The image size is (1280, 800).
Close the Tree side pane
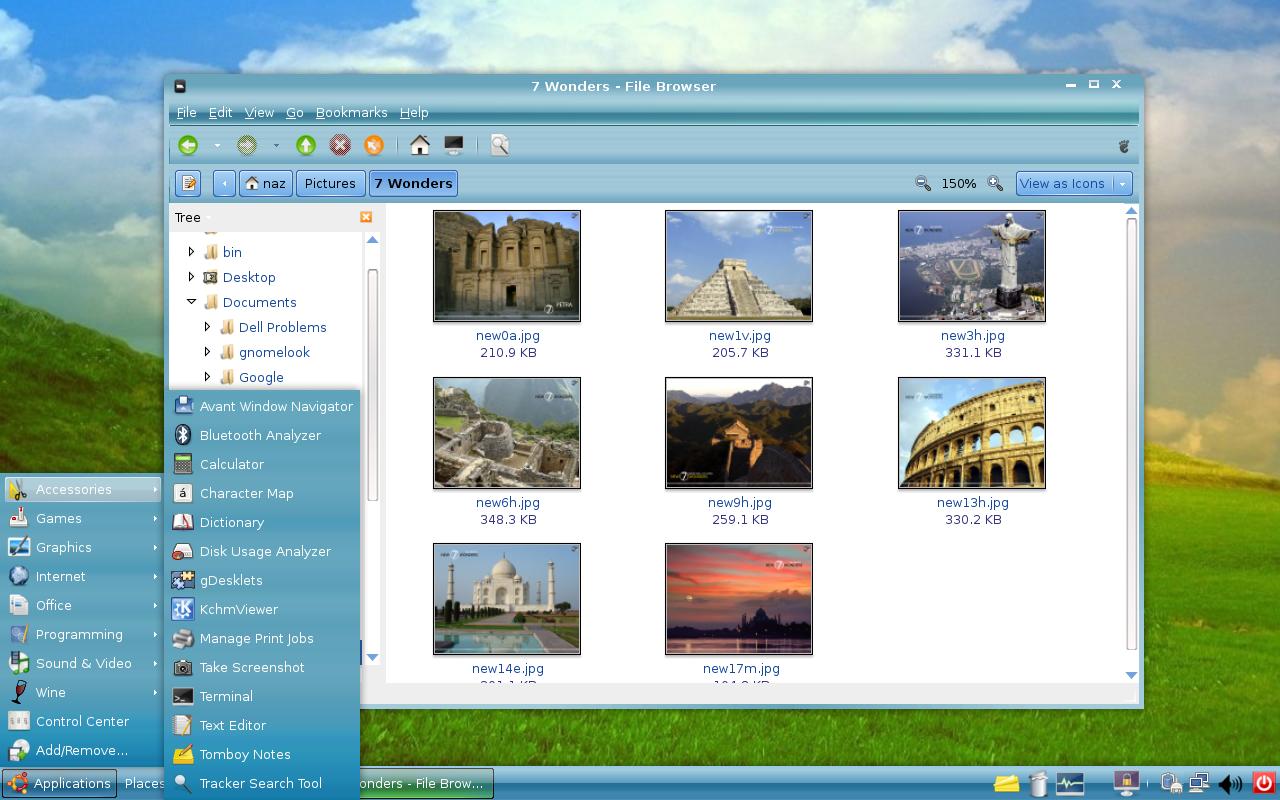point(366,217)
